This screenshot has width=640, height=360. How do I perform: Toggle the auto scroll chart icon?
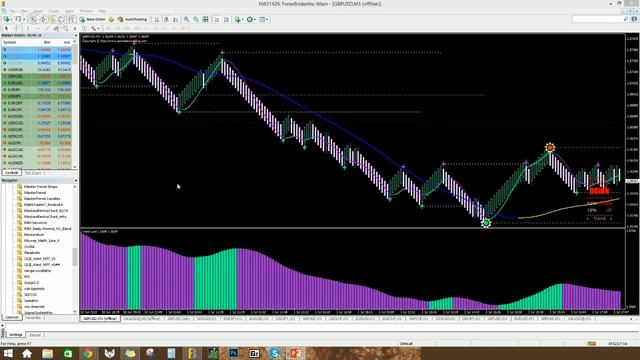[x=217, y=19]
